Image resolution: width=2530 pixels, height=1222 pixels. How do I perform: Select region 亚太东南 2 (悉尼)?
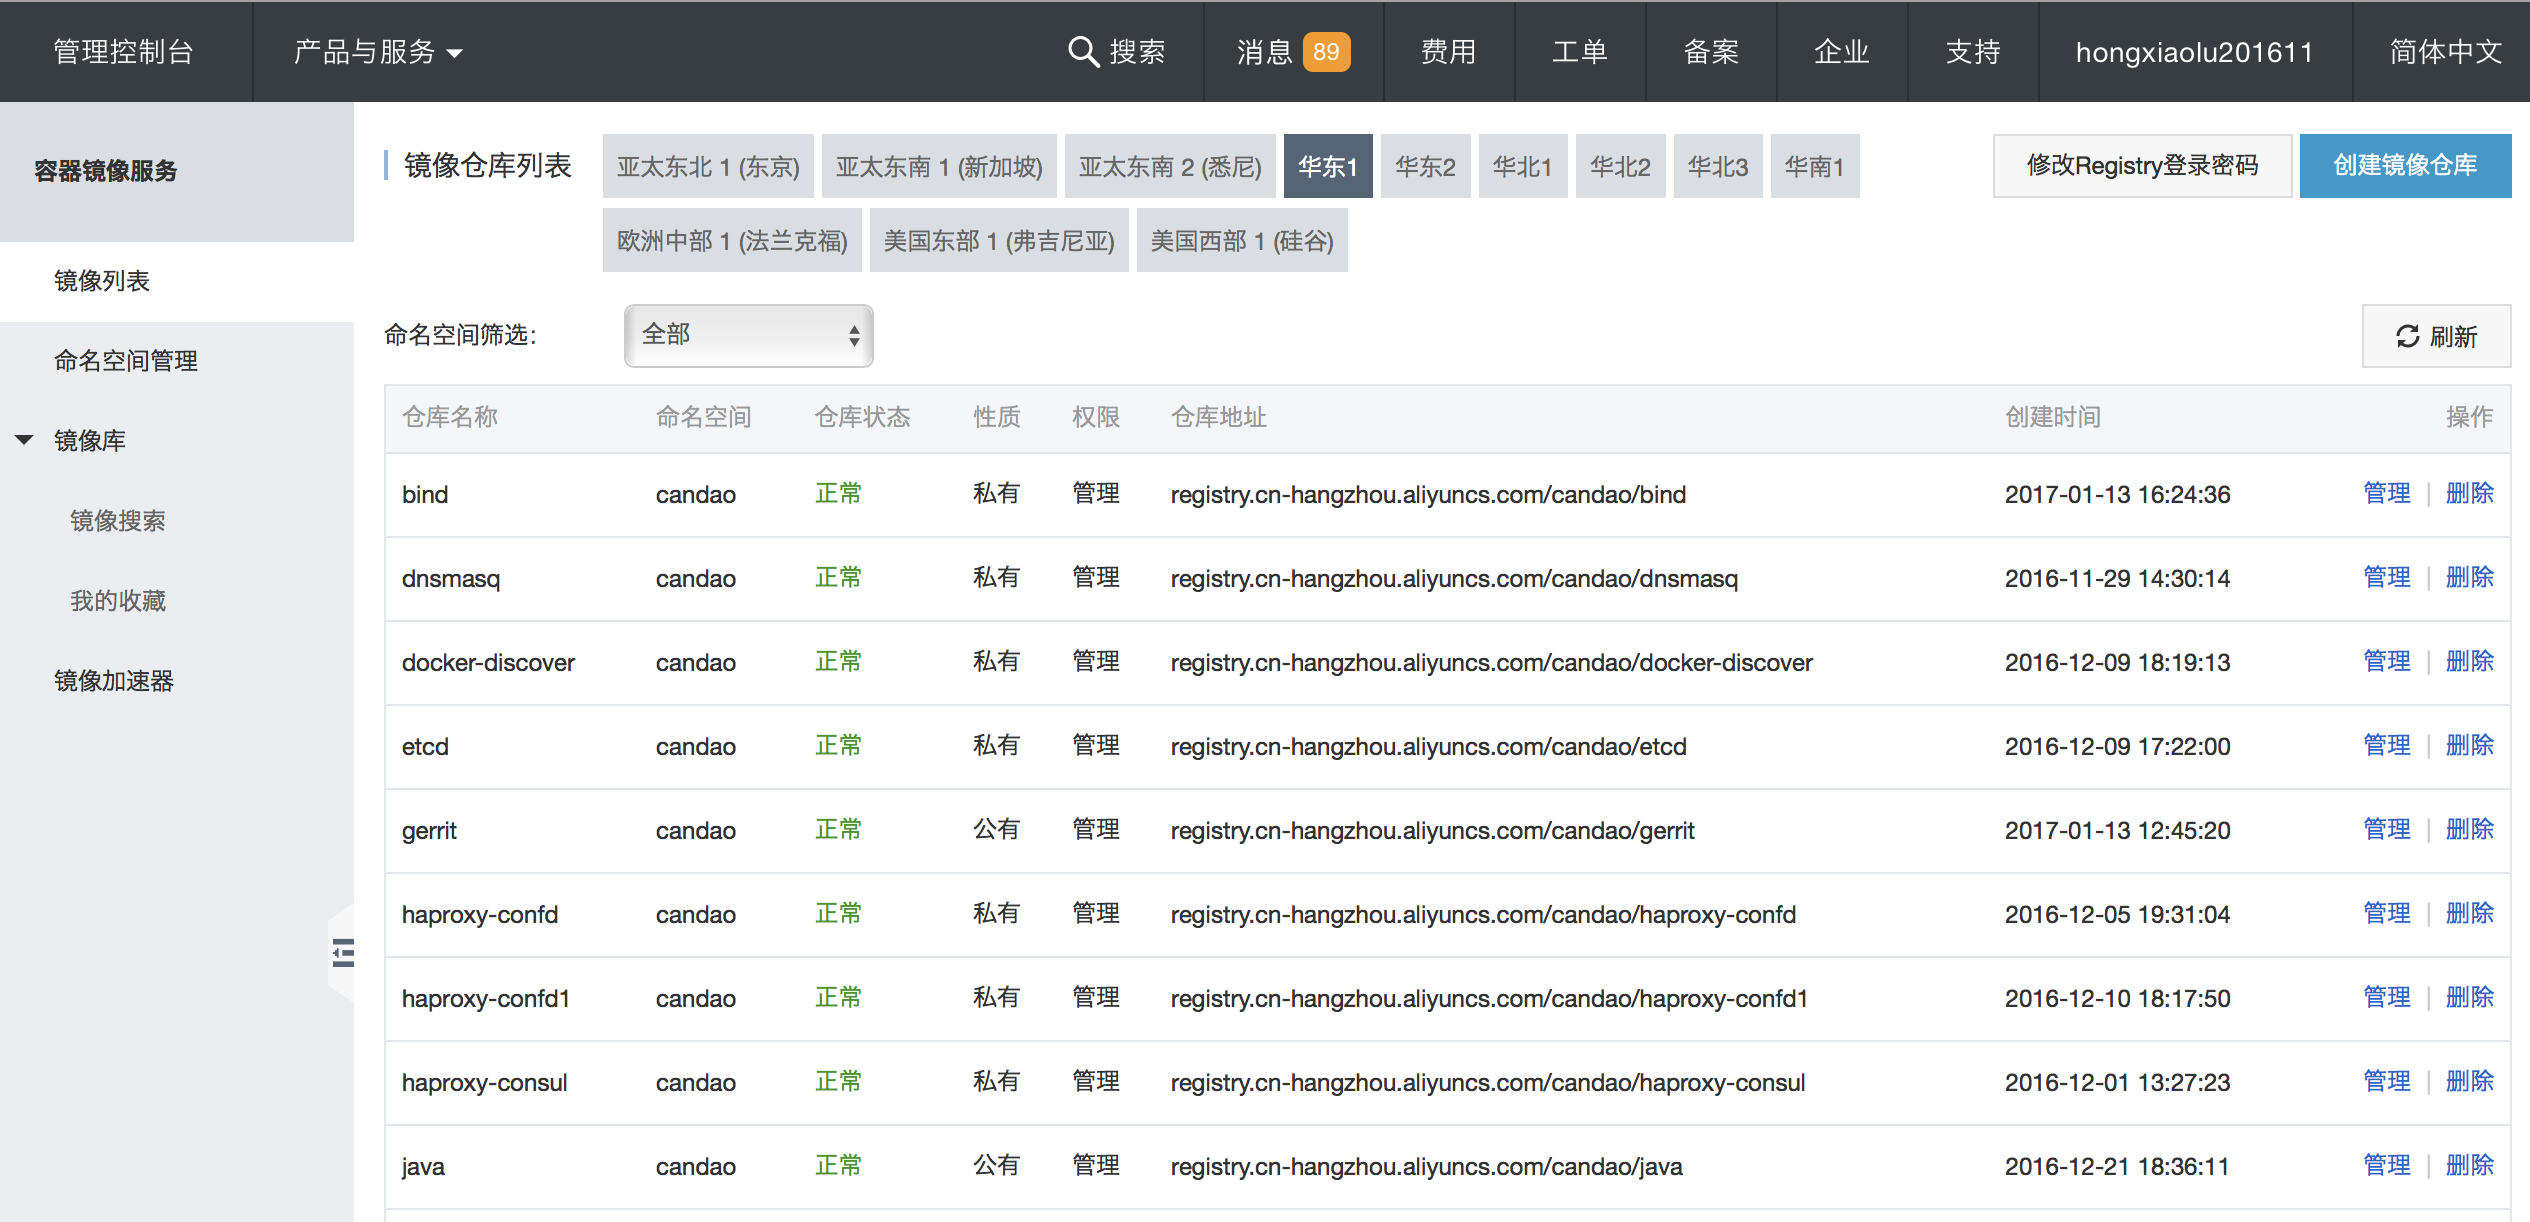(x=1170, y=166)
